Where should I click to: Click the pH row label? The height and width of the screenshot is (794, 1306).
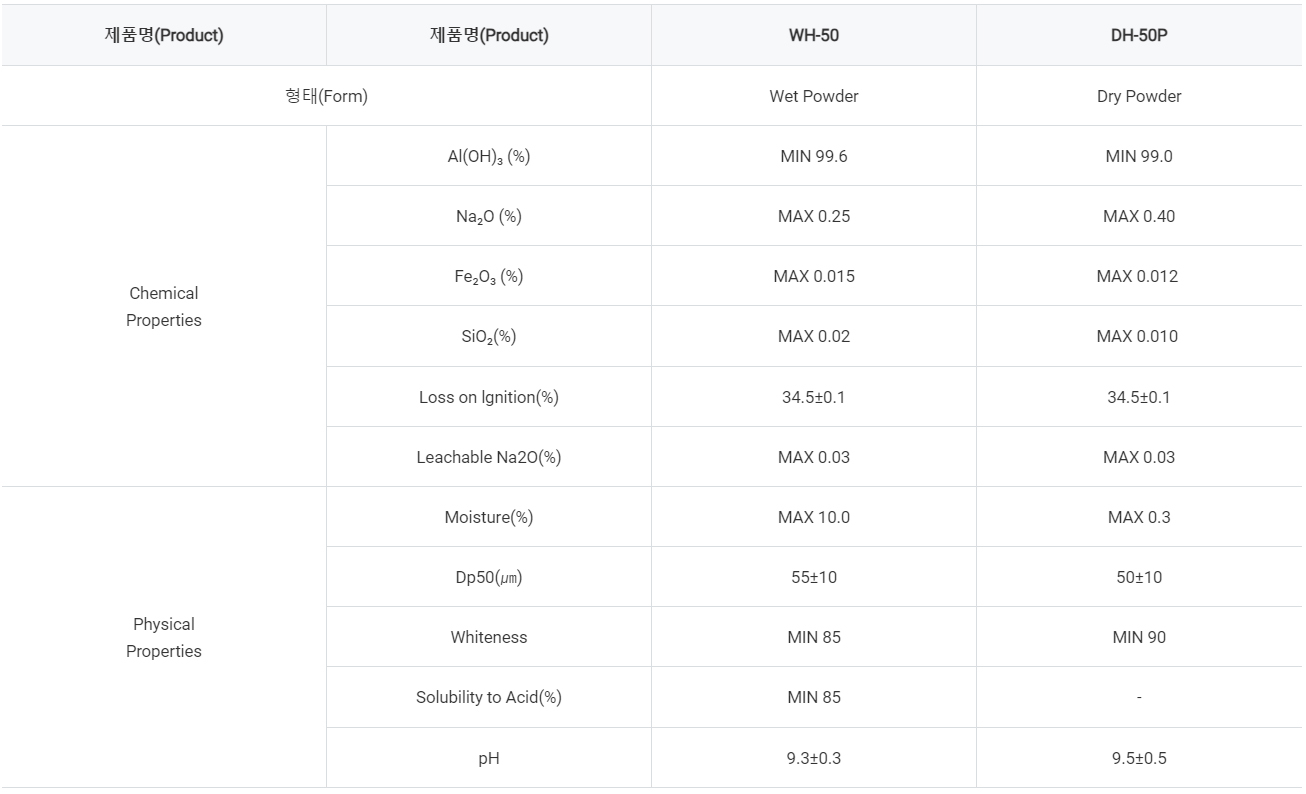click(x=488, y=758)
